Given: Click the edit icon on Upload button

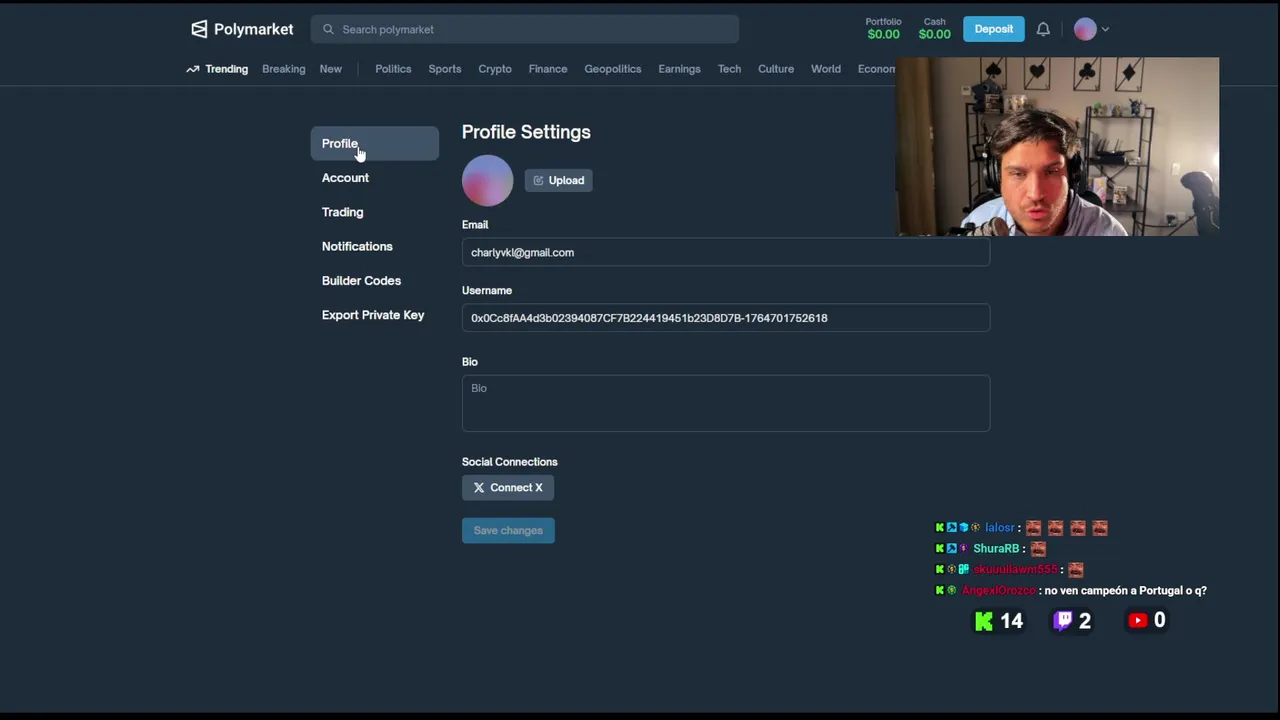Looking at the screenshot, I should pos(538,180).
